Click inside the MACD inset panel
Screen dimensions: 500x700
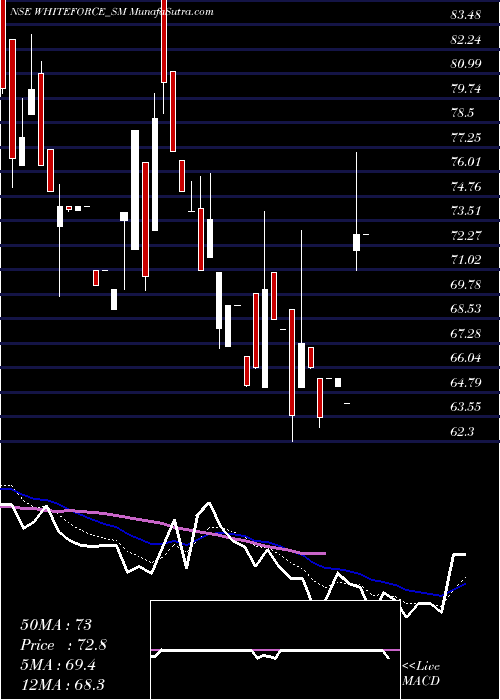click(275, 650)
